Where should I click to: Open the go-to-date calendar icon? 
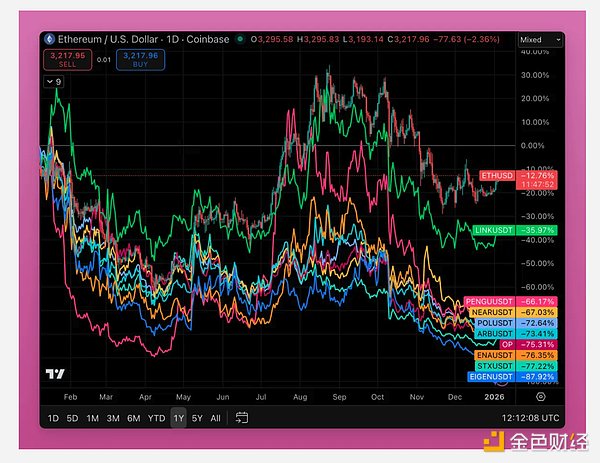tap(242, 418)
